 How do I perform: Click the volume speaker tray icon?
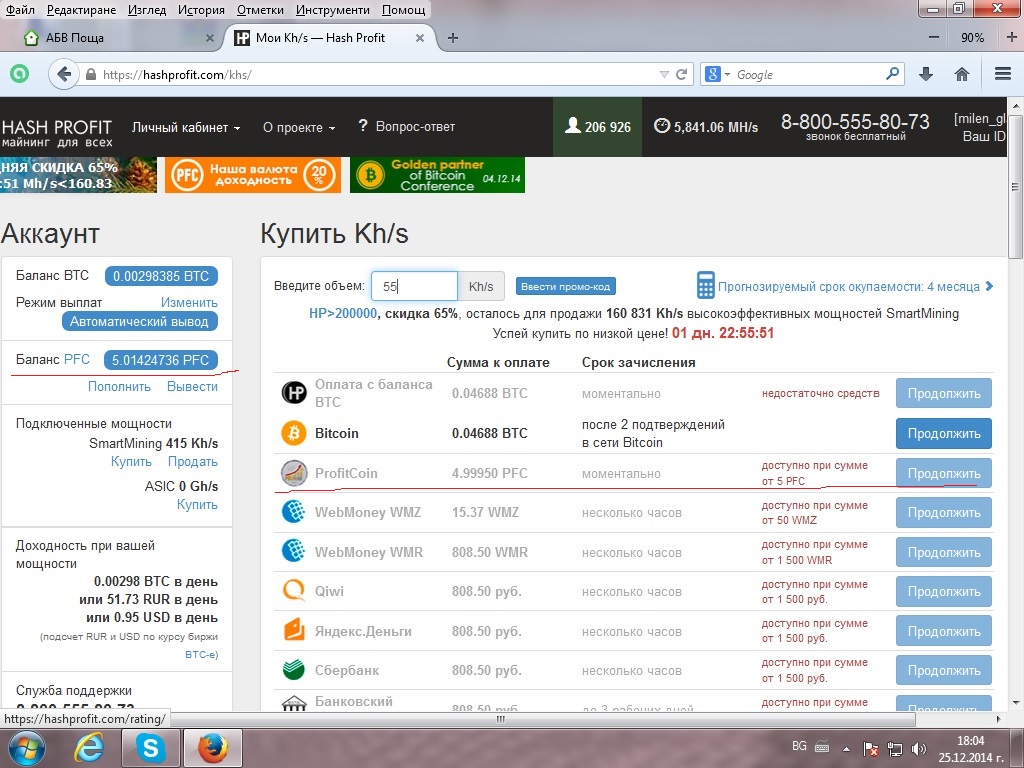coord(920,749)
